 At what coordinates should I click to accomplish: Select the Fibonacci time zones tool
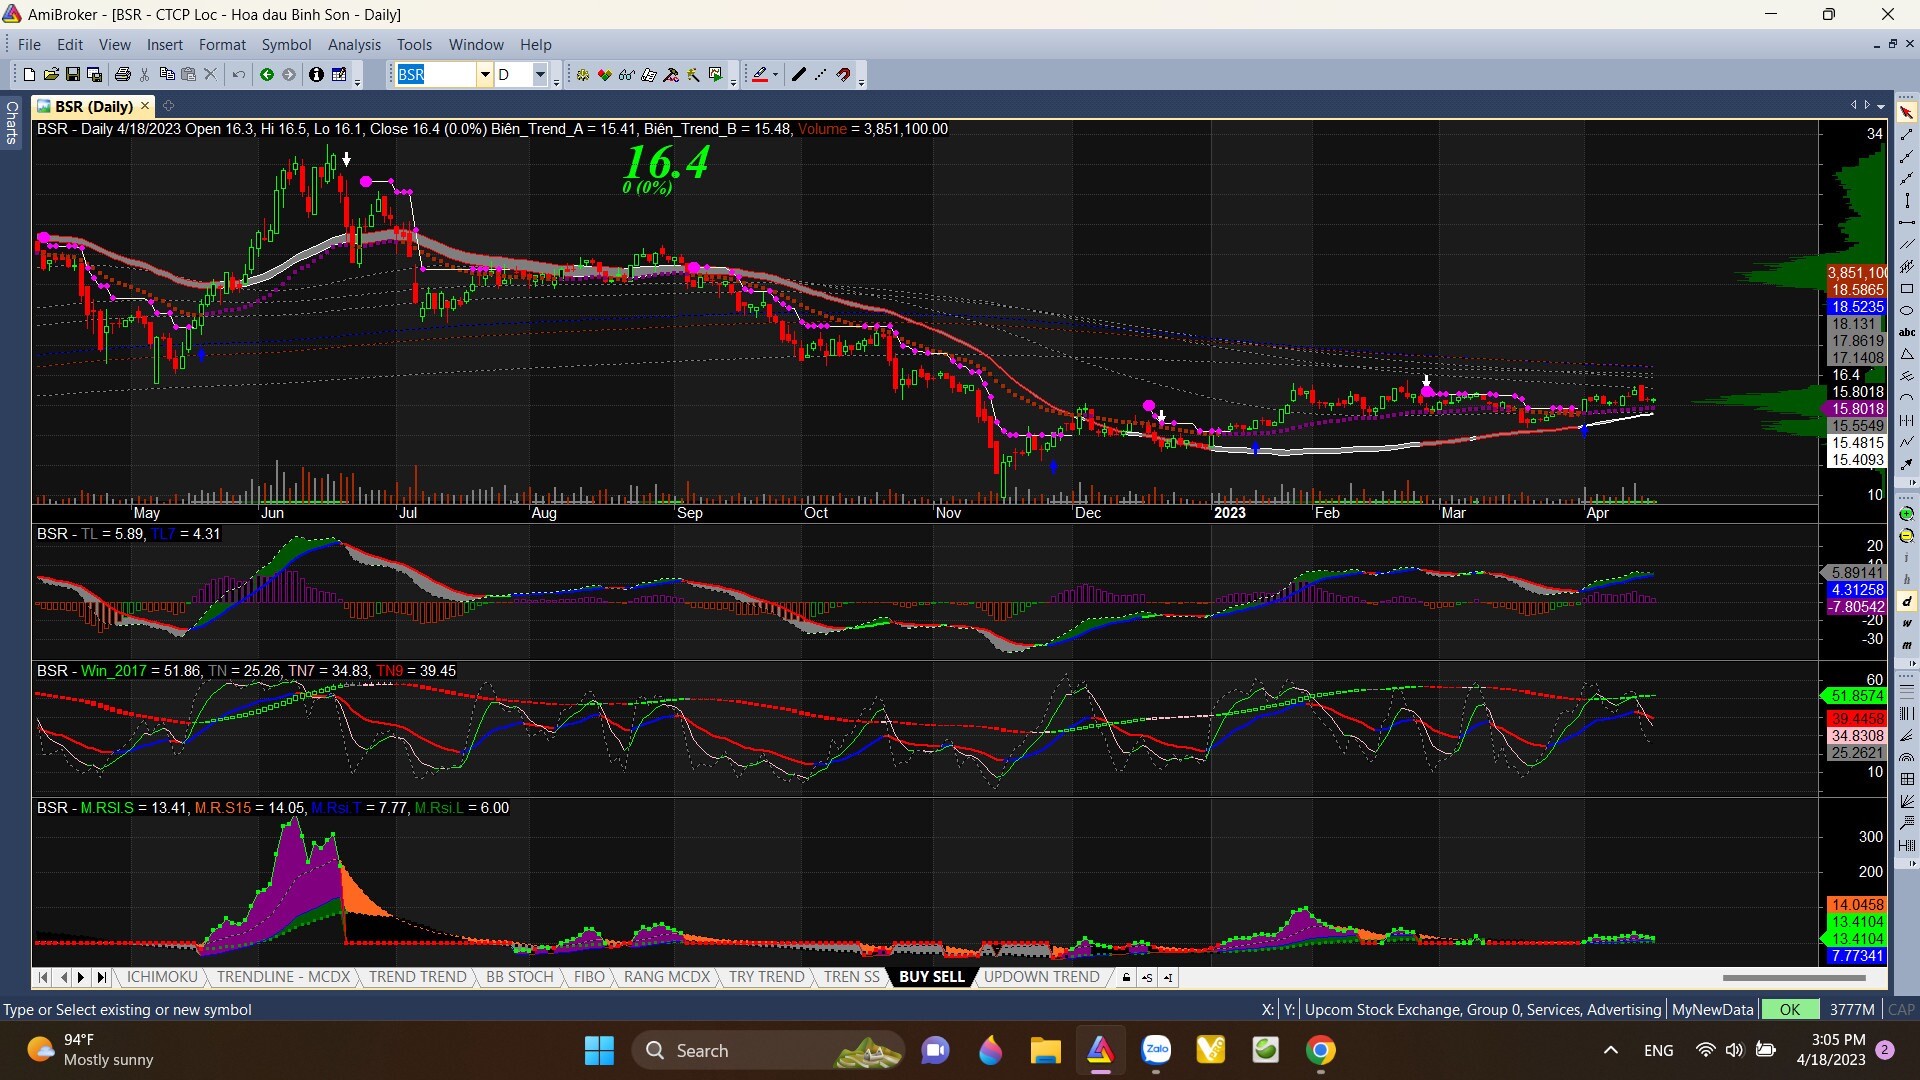click(1907, 714)
